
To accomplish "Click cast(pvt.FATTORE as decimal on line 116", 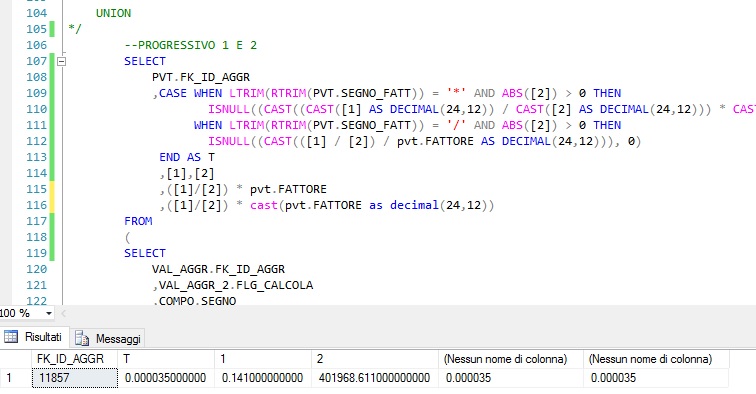I will tap(344, 205).
